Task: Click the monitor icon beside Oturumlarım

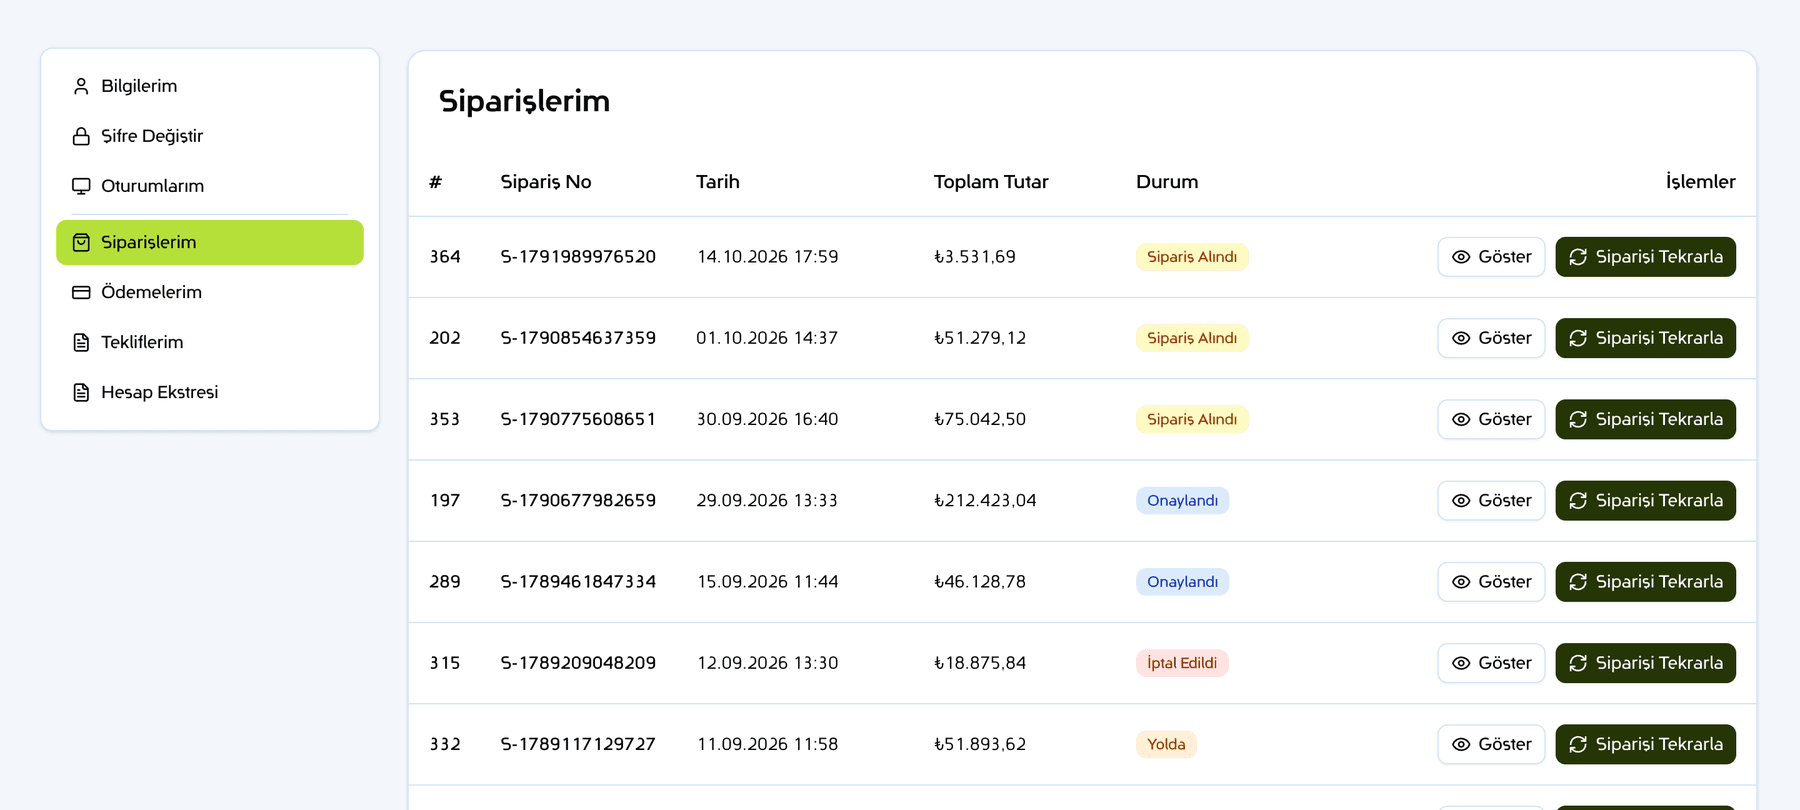Action: pos(81,186)
